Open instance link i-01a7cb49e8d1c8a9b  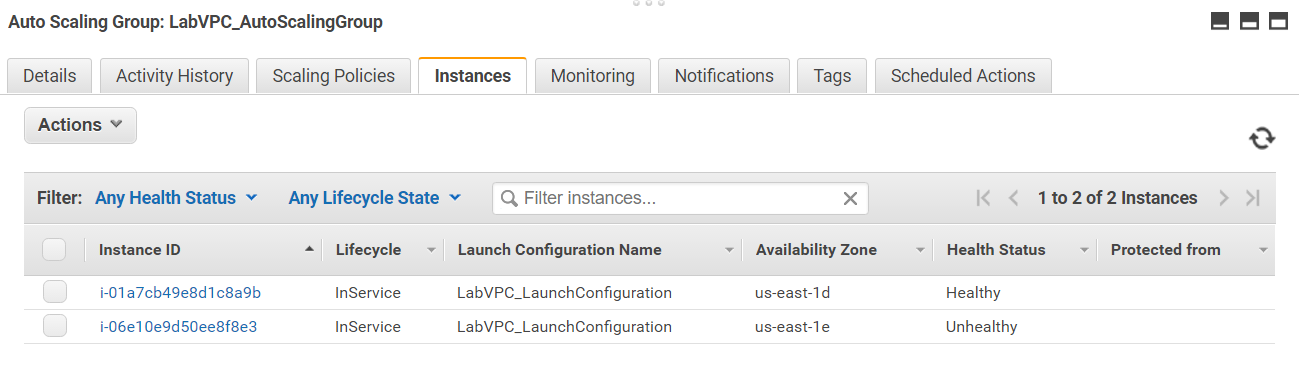180,293
